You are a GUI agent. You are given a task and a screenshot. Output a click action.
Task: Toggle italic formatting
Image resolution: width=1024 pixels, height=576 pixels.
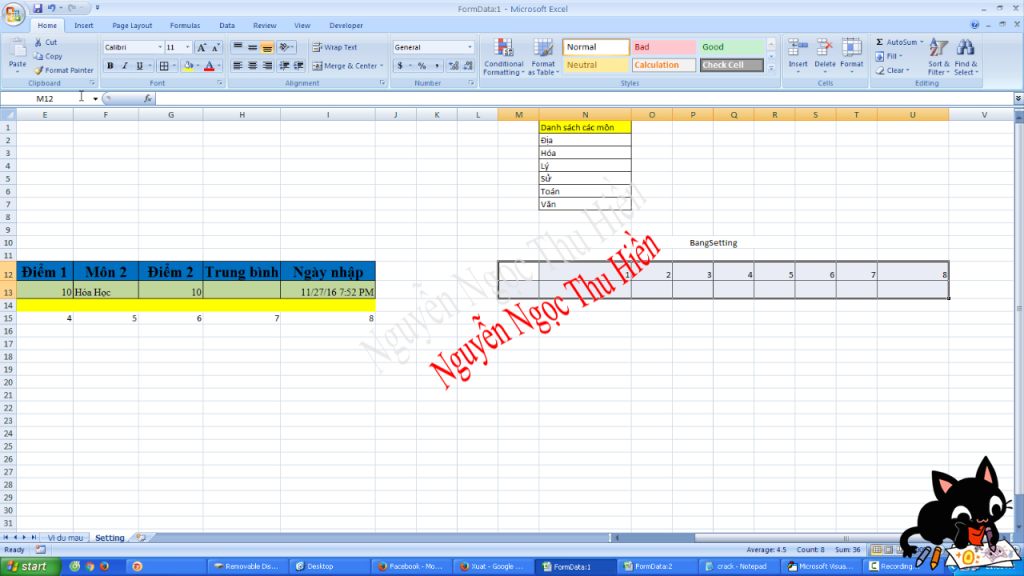pos(126,66)
